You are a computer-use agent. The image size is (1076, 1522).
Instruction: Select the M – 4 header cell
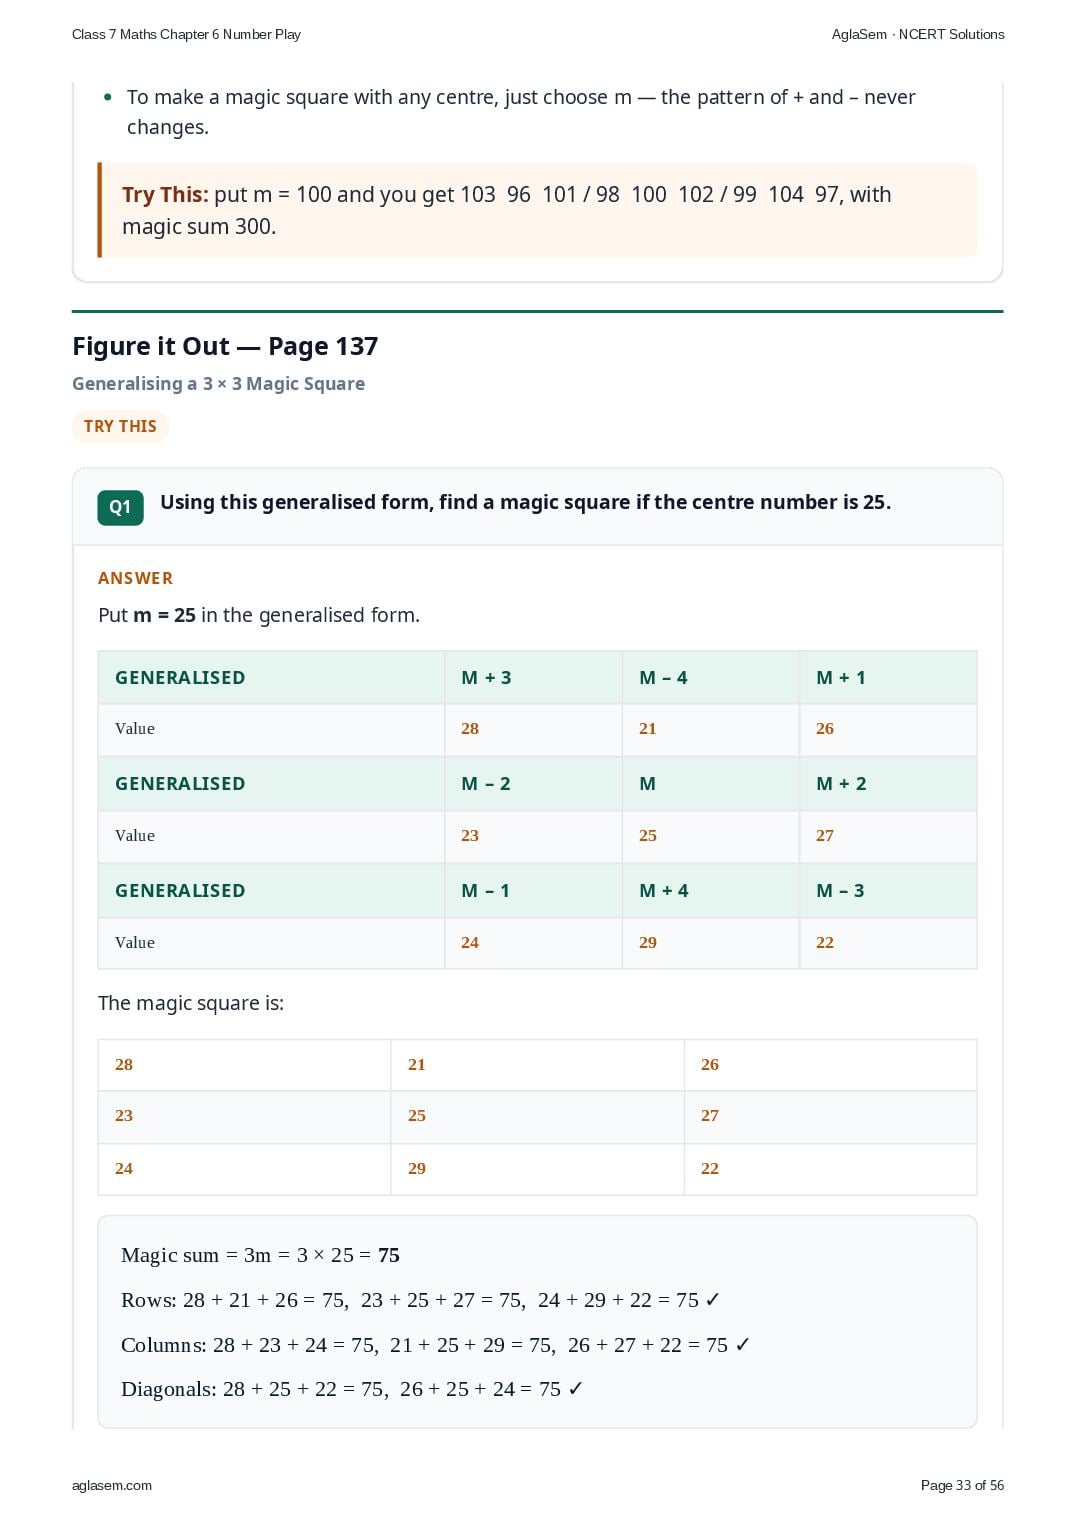pos(711,677)
